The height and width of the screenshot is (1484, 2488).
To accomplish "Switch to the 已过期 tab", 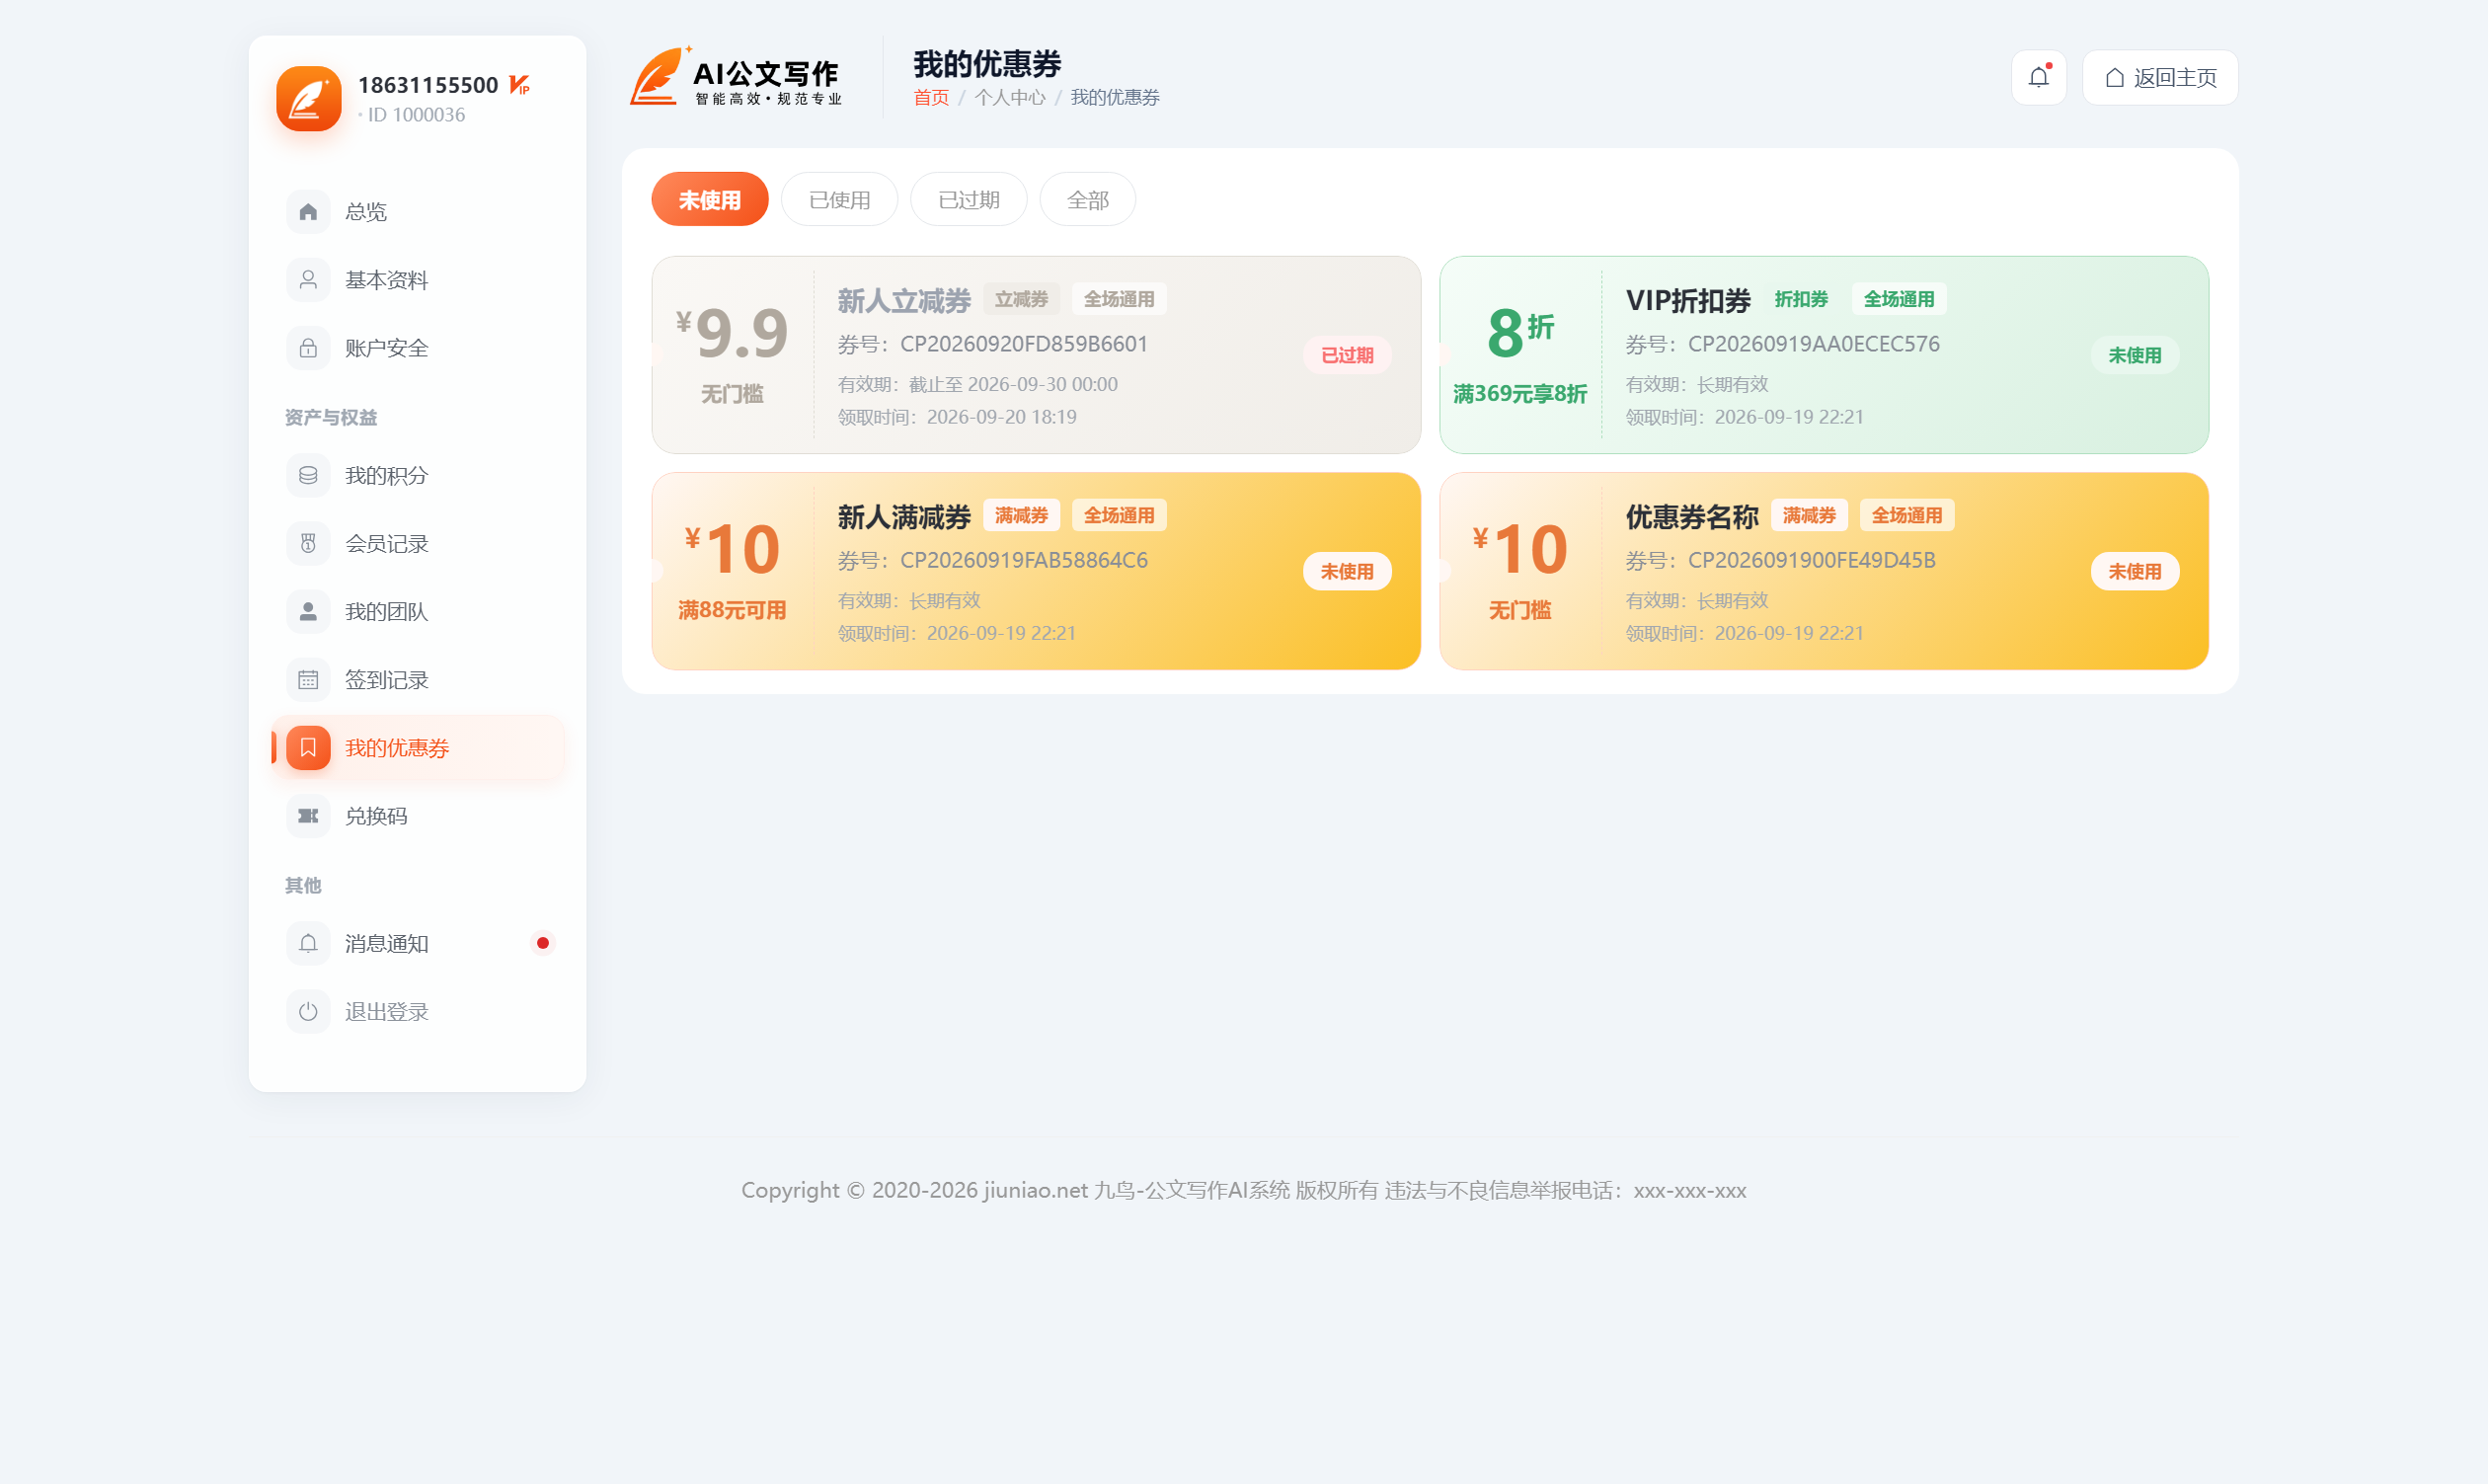I will click(968, 199).
